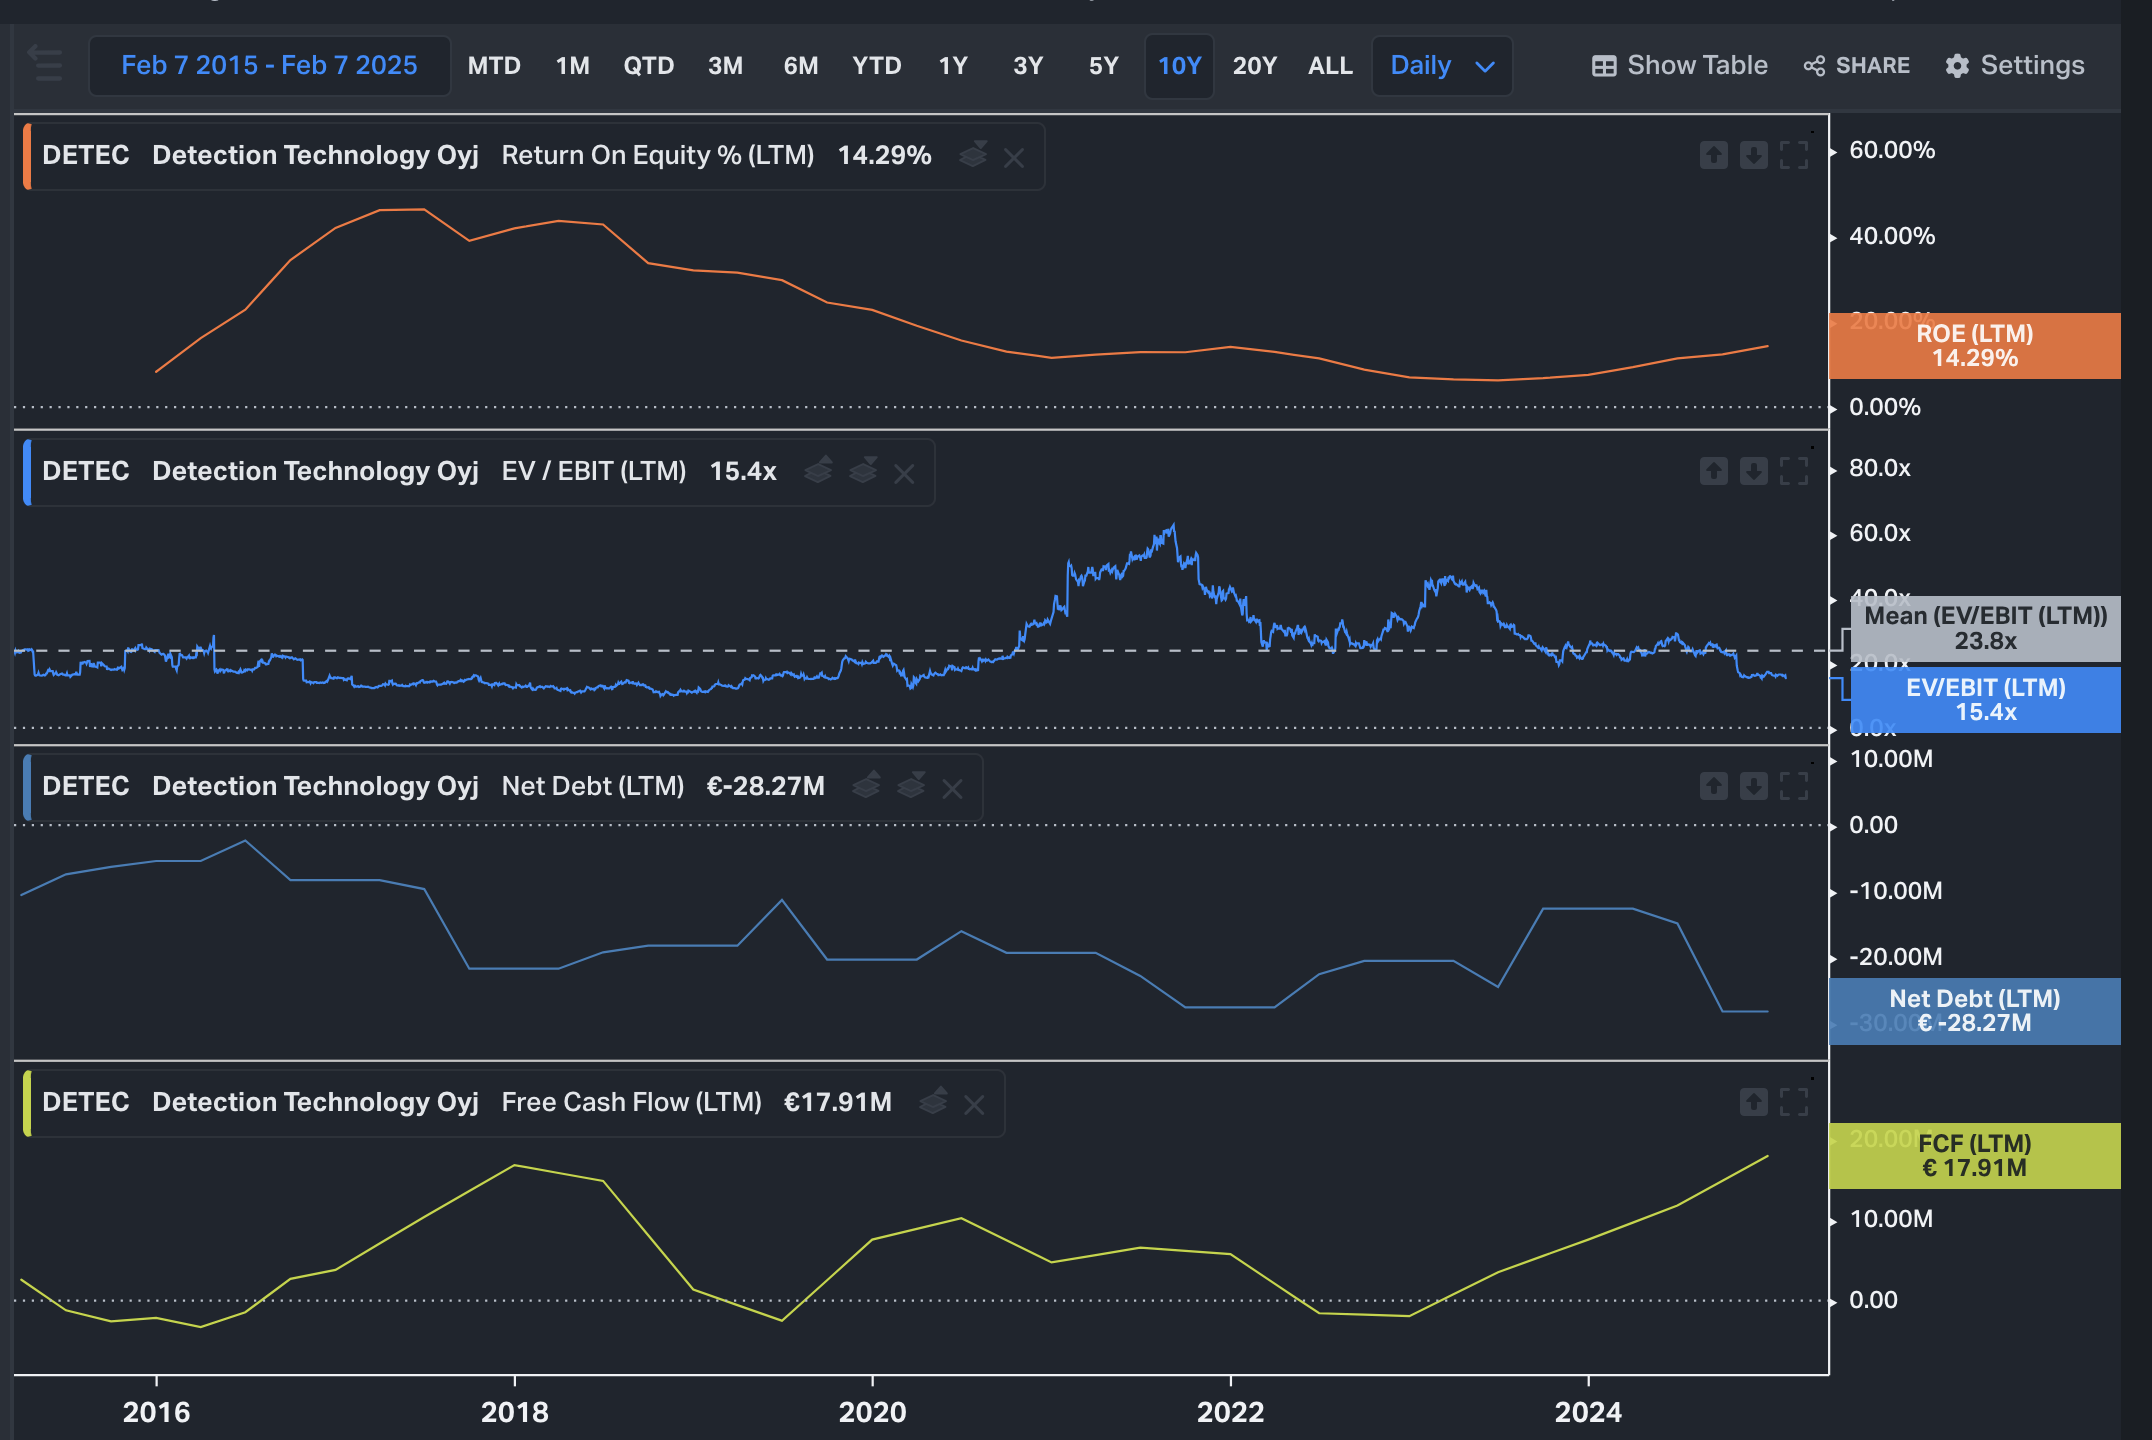Switch to the 1Y time range
Viewport: 2152px width, 1440px height.
(953, 66)
